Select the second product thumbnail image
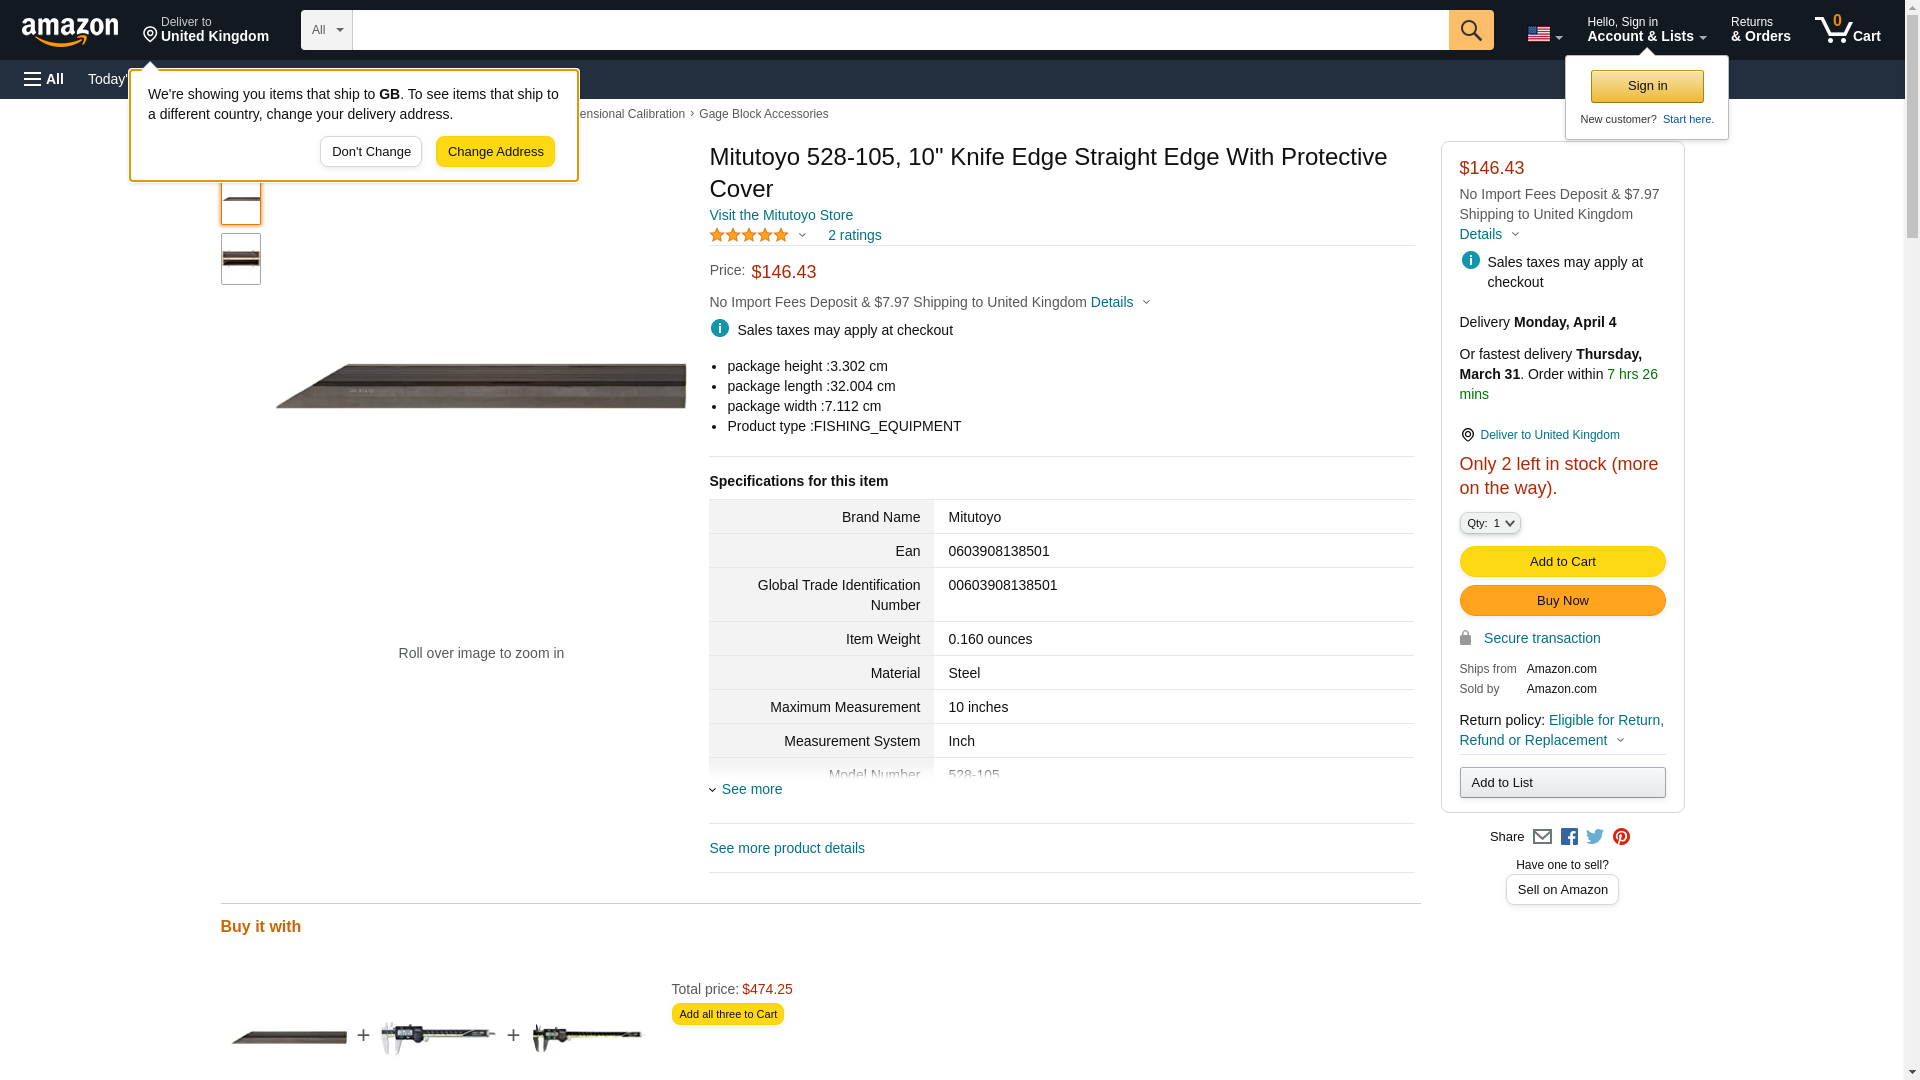 coord(241,259)
